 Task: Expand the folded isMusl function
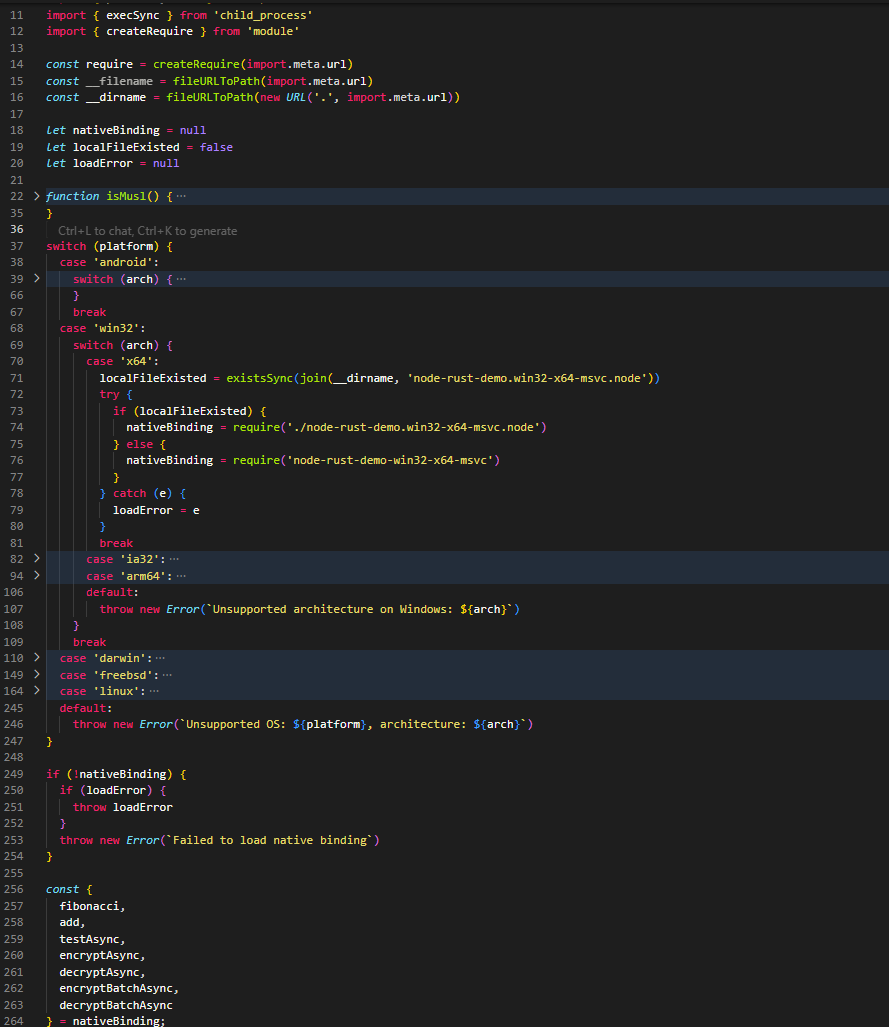click(37, 196)
